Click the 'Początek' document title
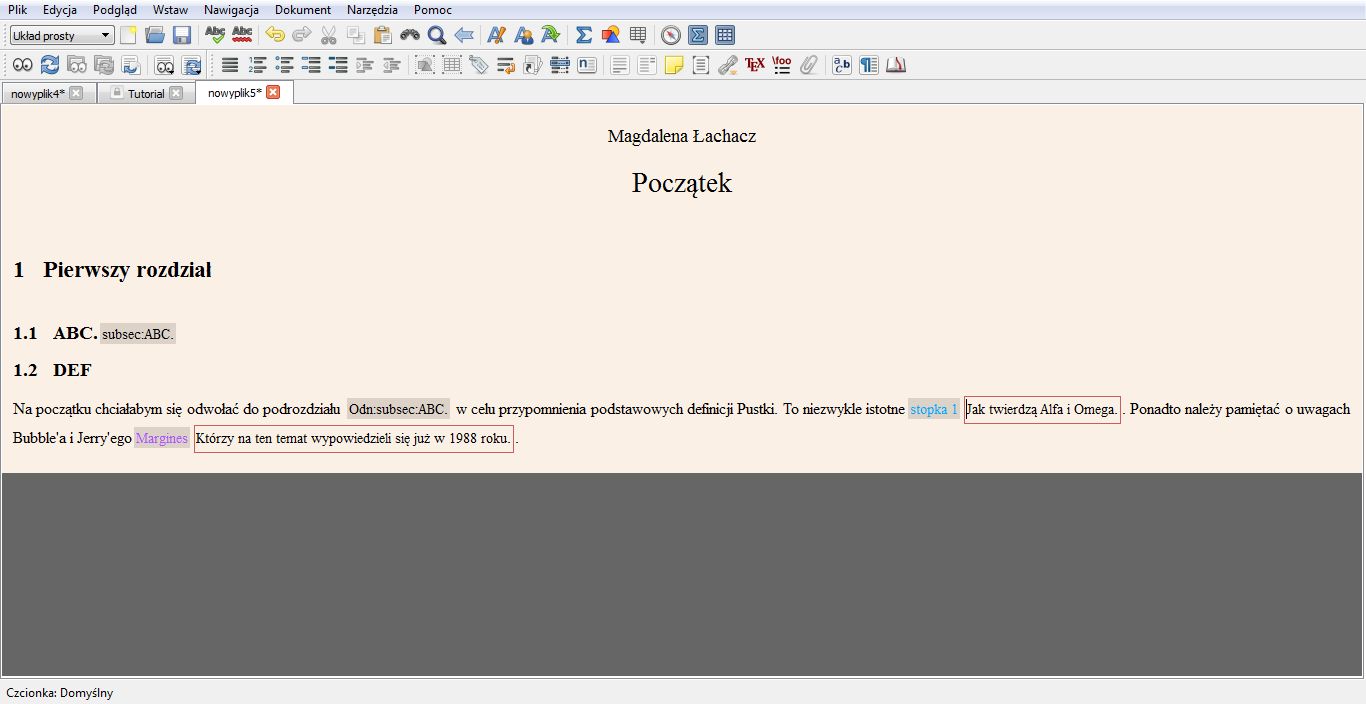This screenshot has width=1366, height=704. coord(682,183)
